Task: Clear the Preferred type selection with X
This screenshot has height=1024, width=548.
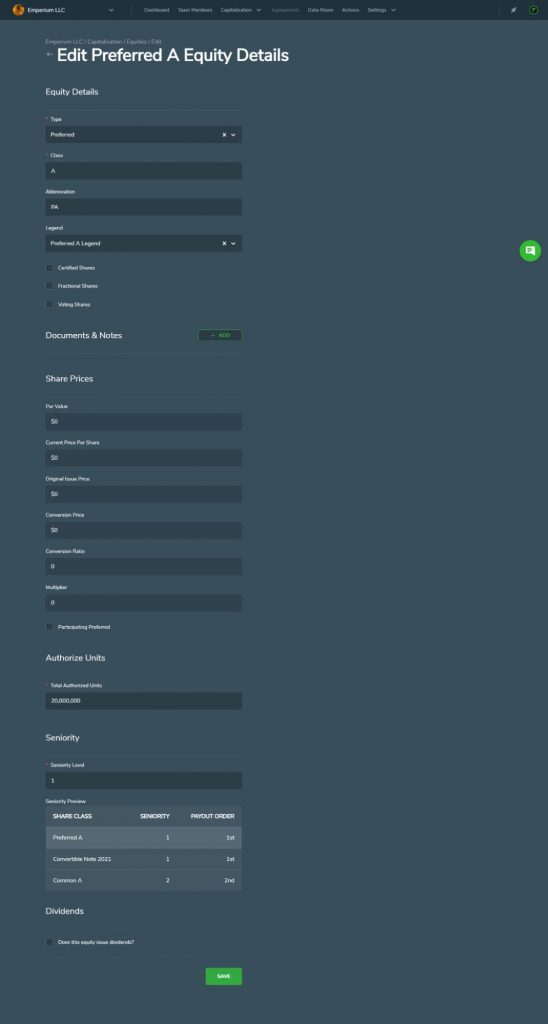Action: [x=224, y=135]
